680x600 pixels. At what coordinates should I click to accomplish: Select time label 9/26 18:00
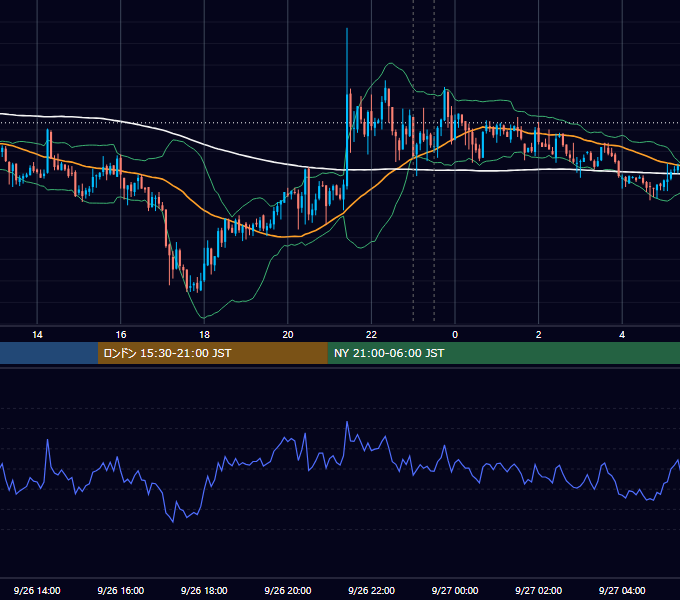point(204,590)
